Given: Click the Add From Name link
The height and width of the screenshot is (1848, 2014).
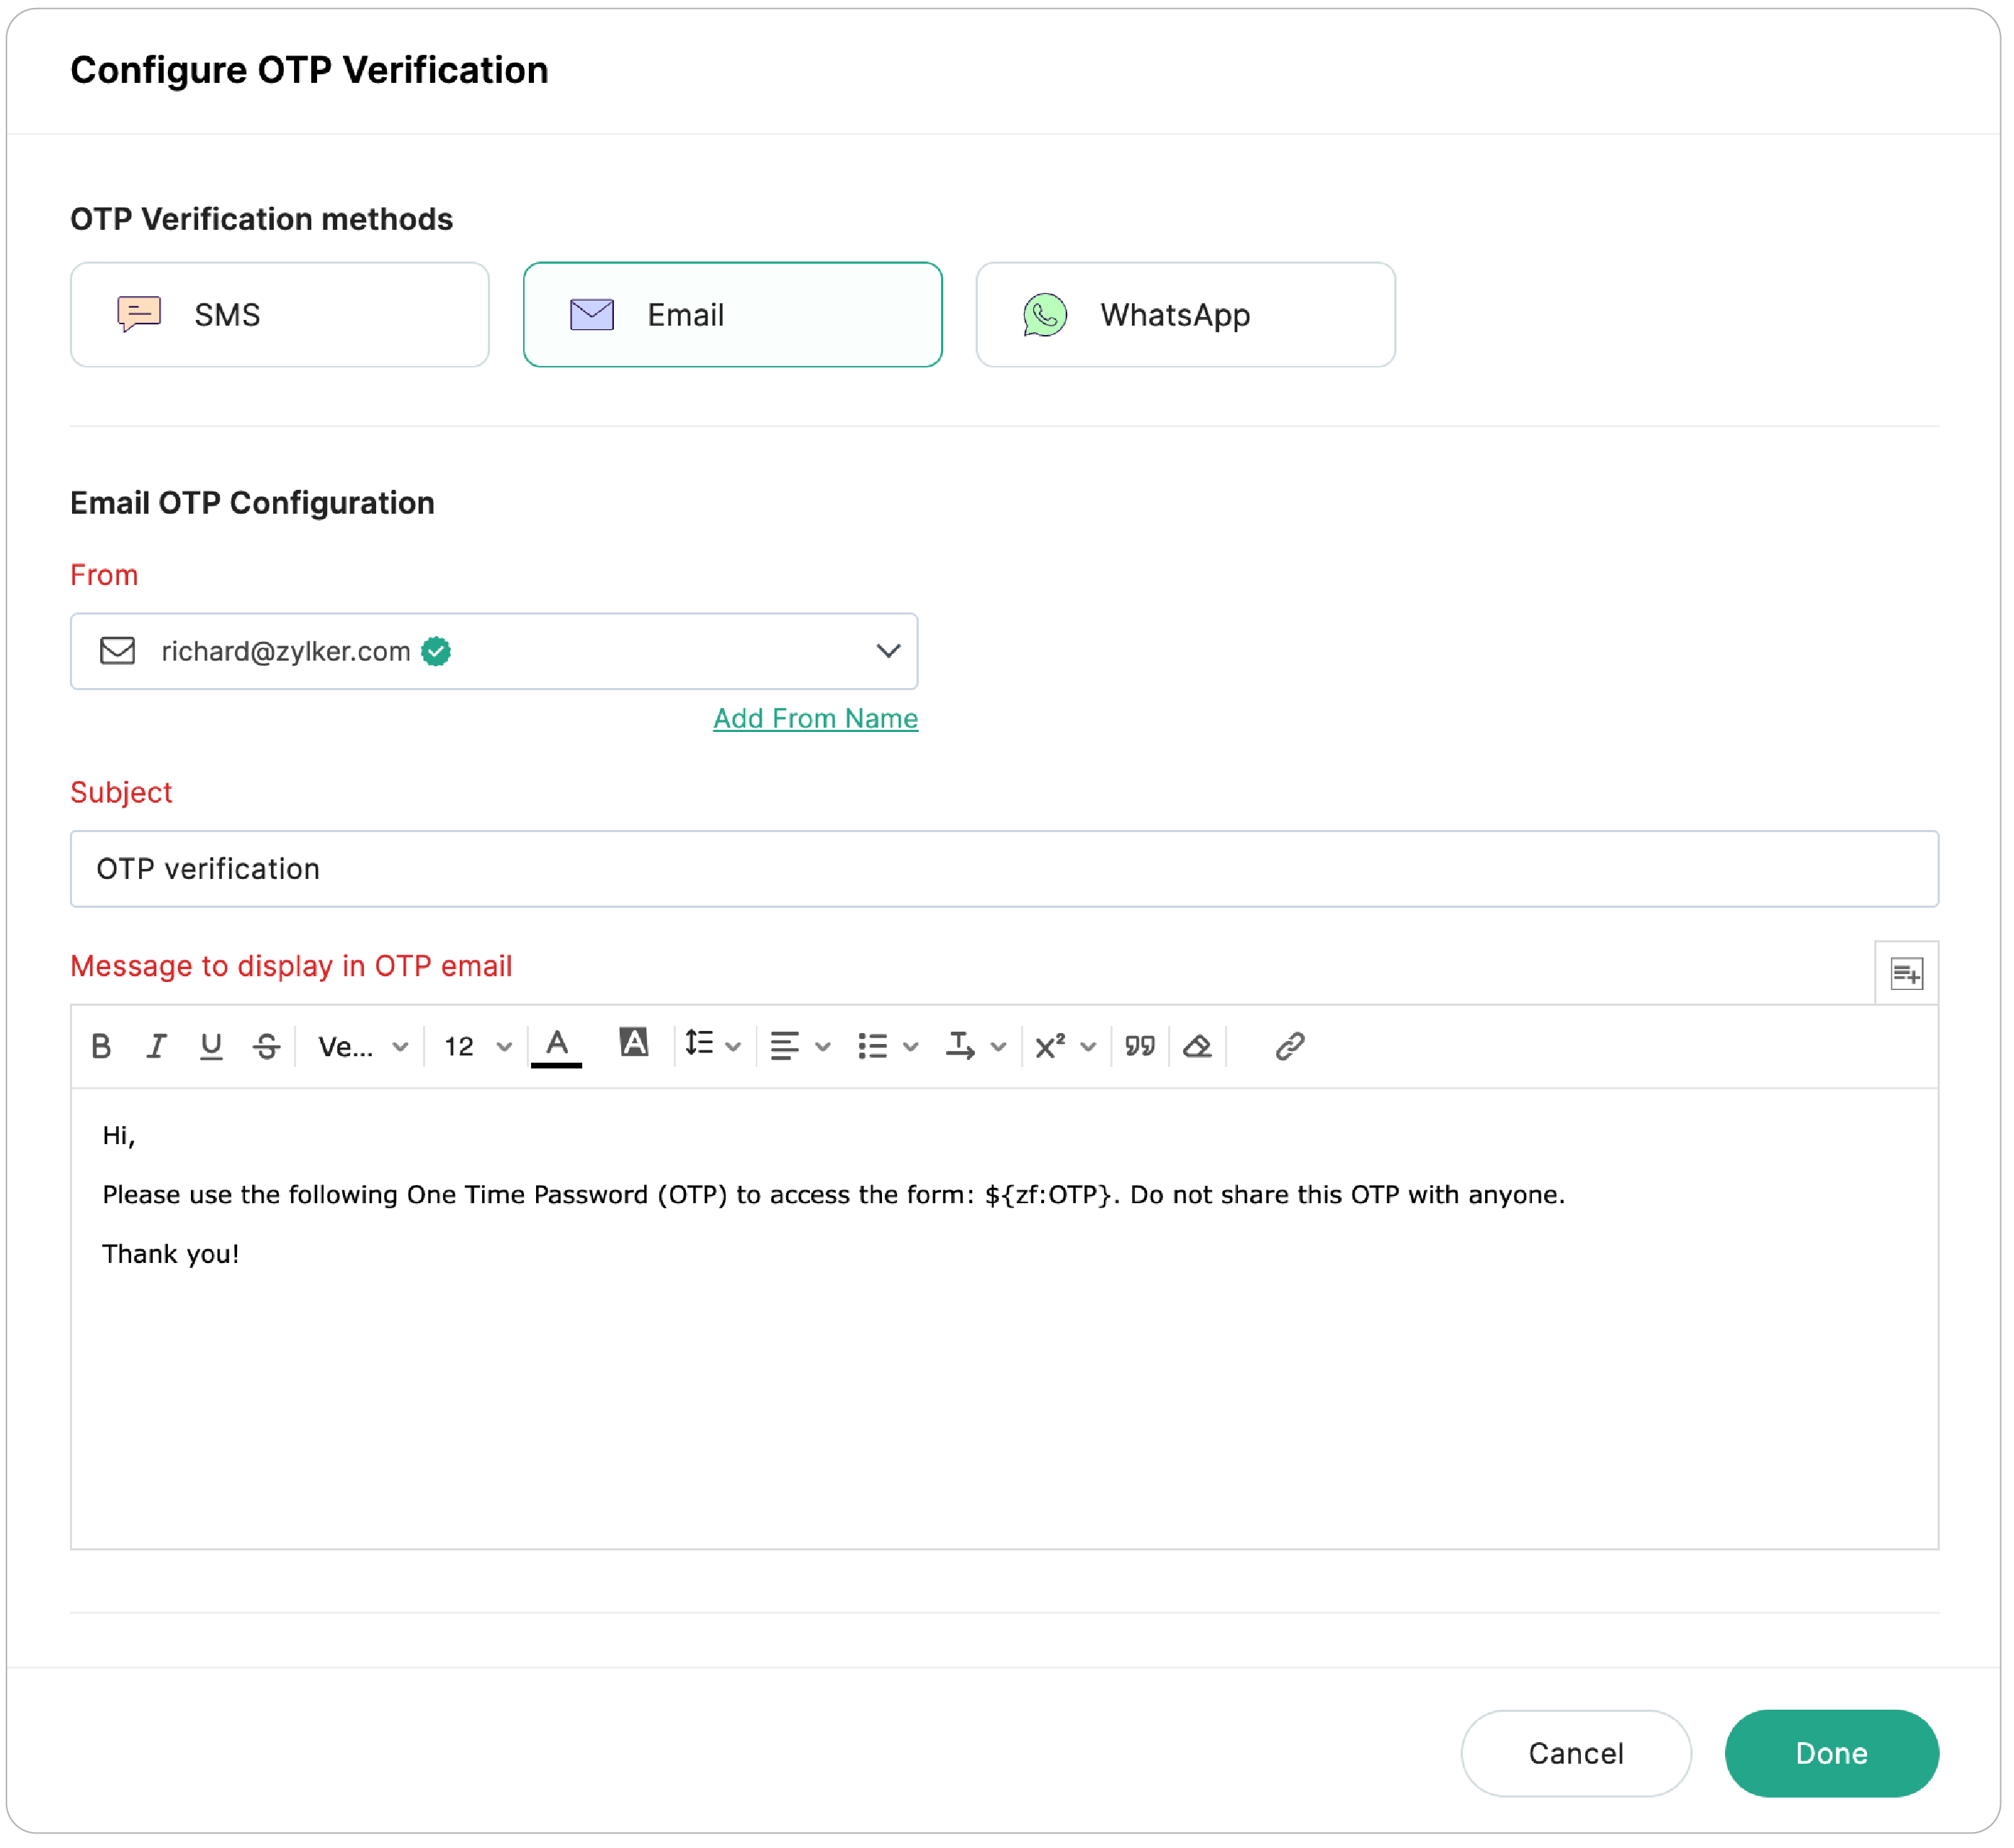Looking at the screenshot, I should 817,720.
